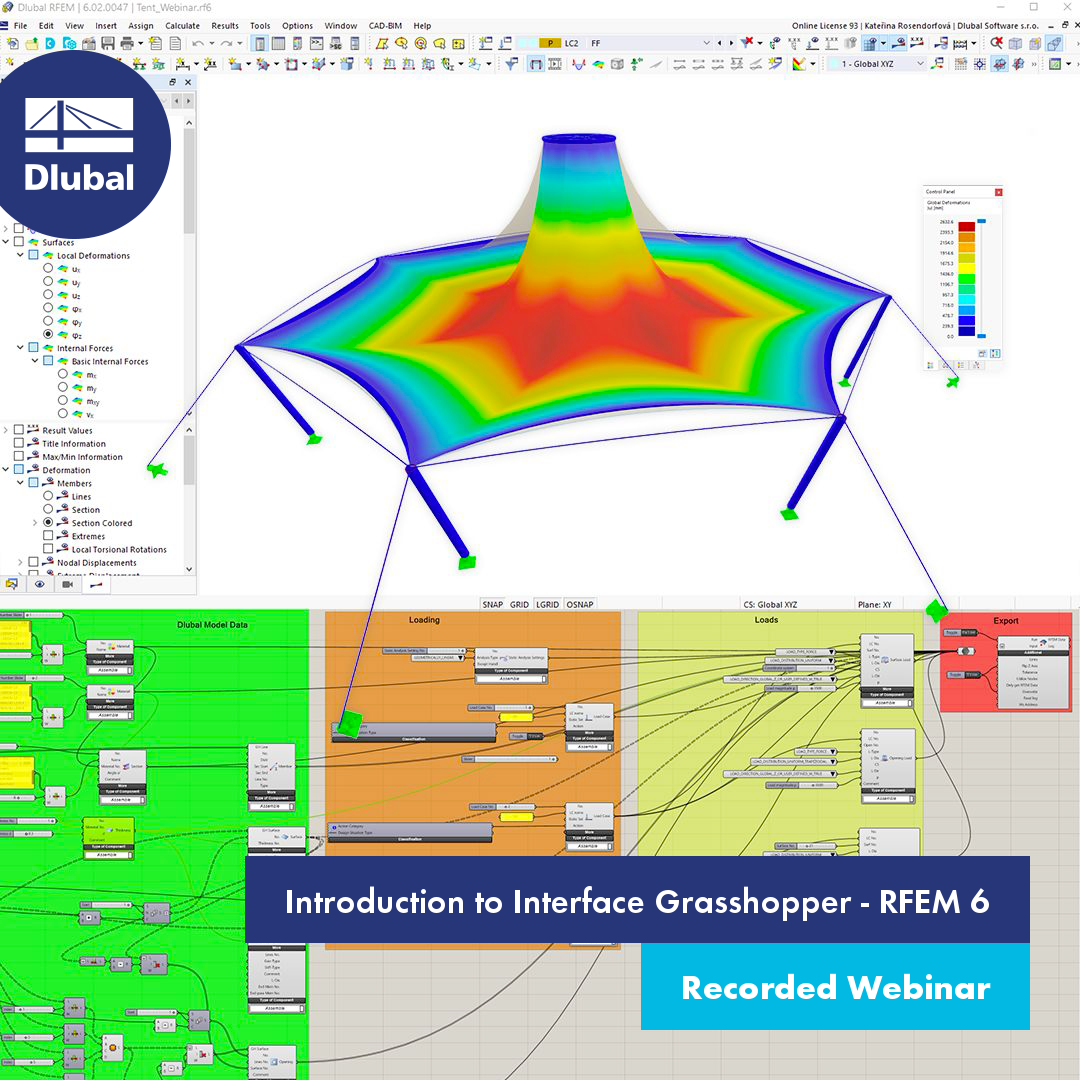
Task: Enable the Result Values checkbox
Action: coord(19,430)
